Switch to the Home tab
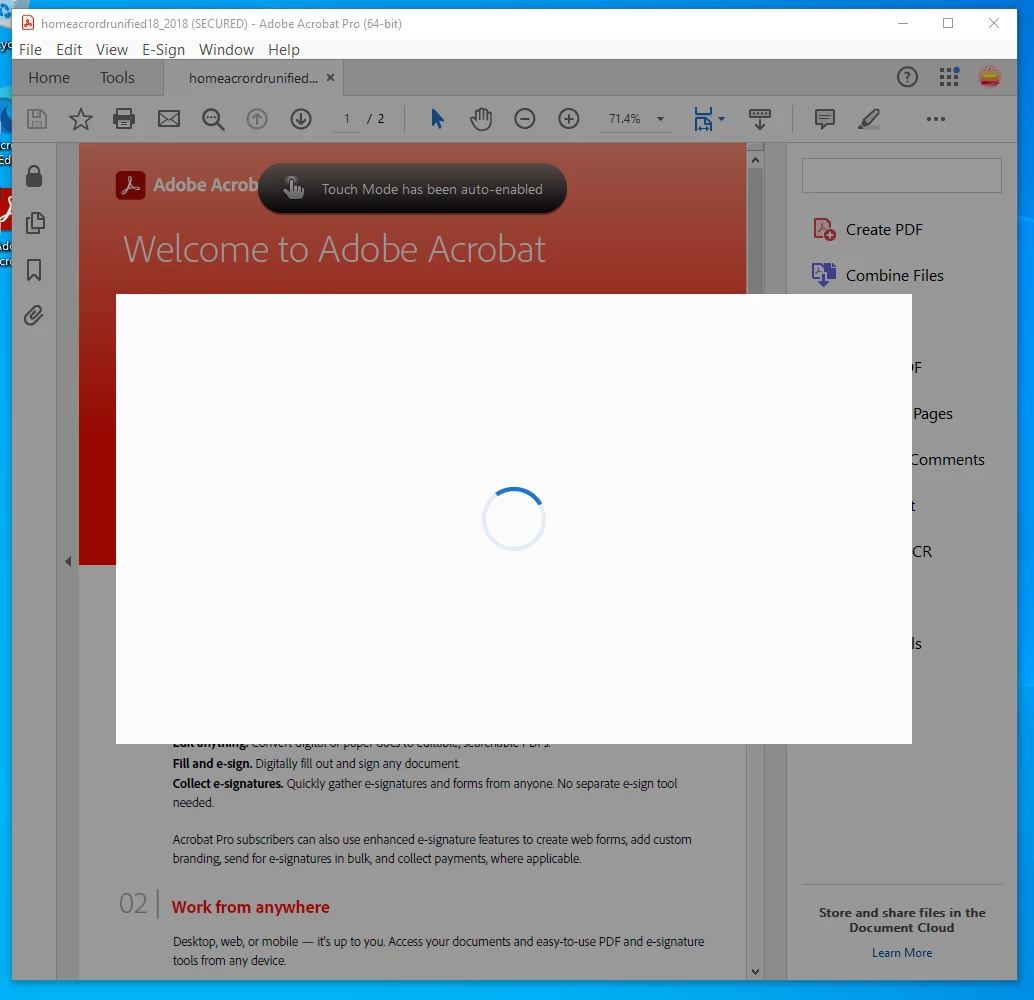1034x1000 pixels. tap(49, 78)
